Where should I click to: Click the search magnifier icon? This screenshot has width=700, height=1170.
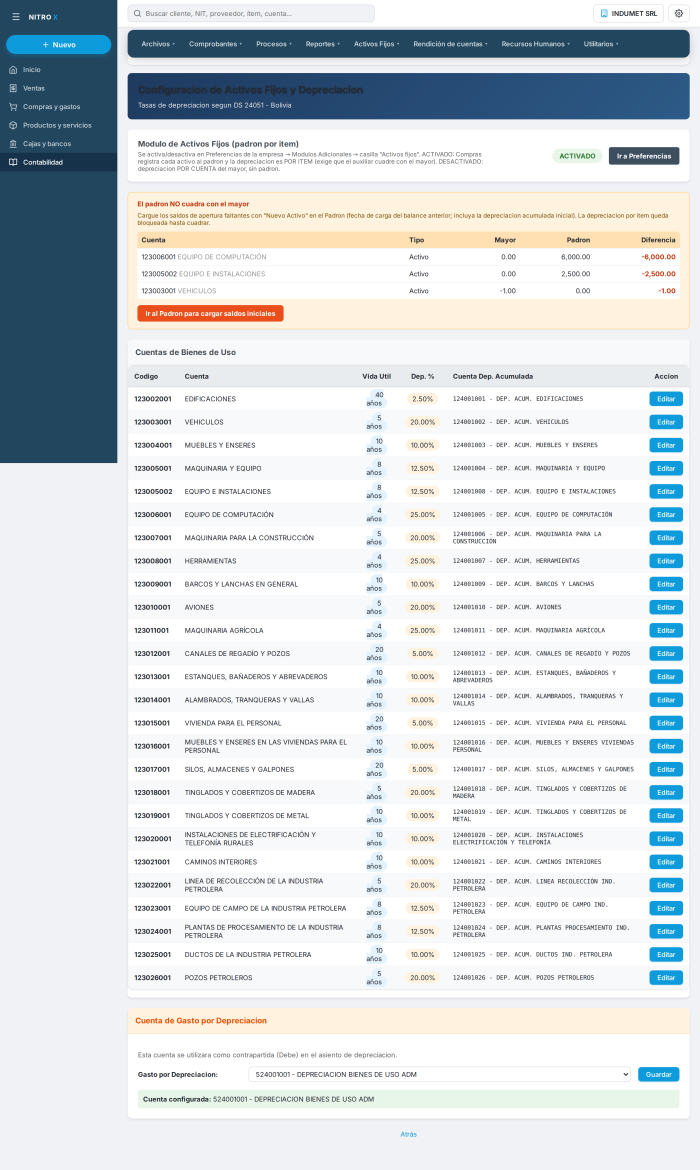tap(137, 13)
